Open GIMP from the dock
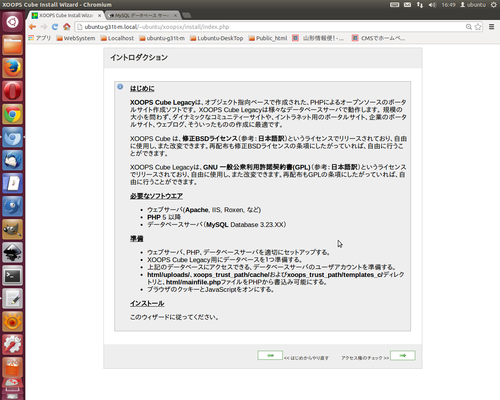This screenshot has height=400, width=500. point(12,229)
